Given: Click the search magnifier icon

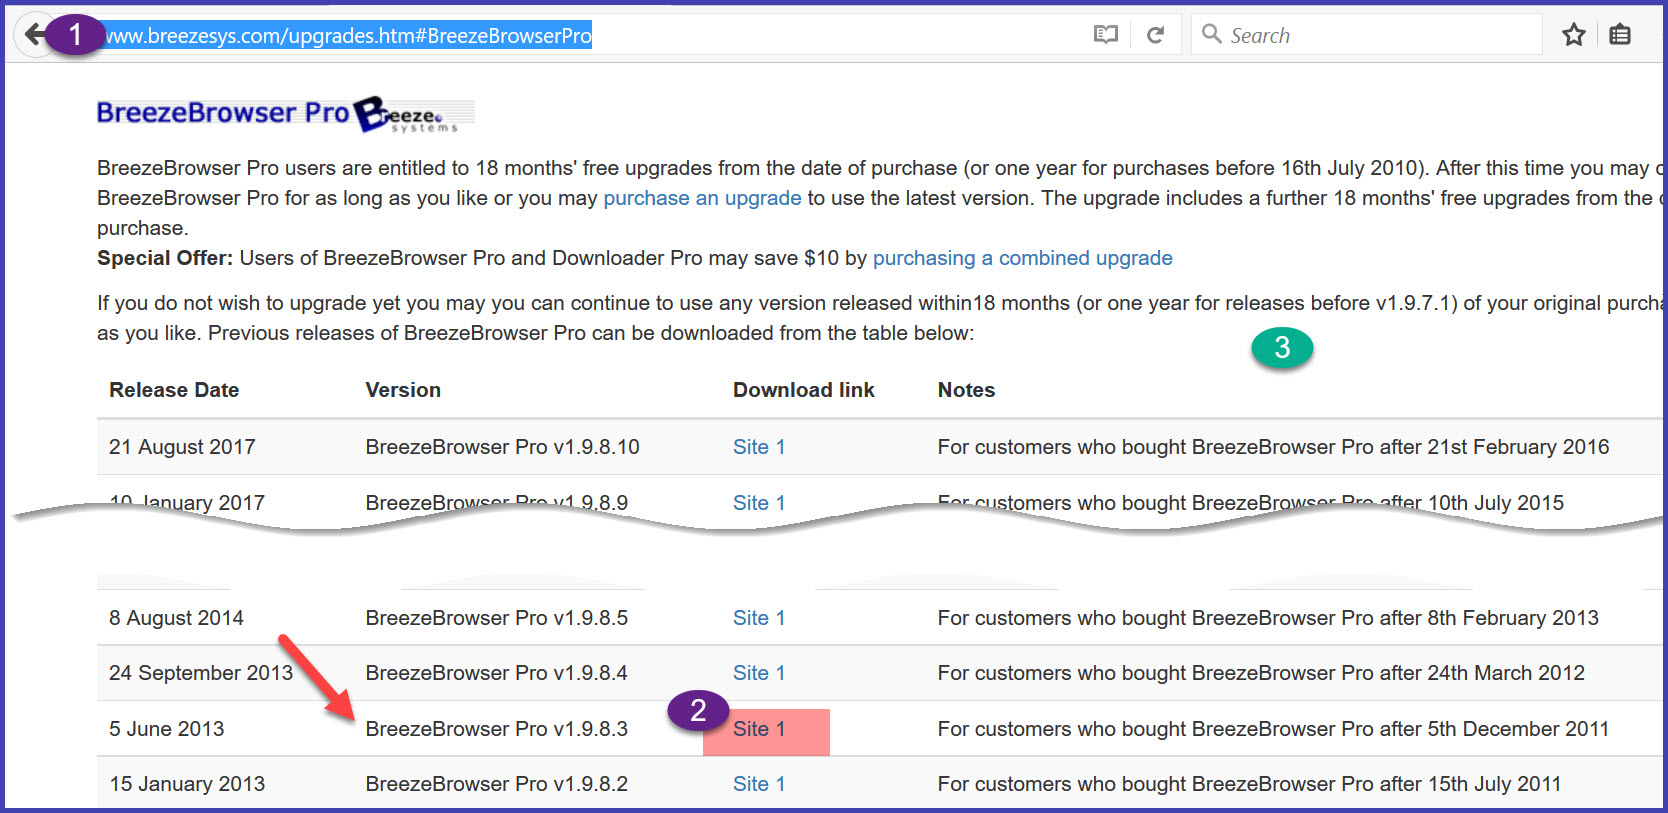Looking at the screenshot, I should tap(1211, 34).
